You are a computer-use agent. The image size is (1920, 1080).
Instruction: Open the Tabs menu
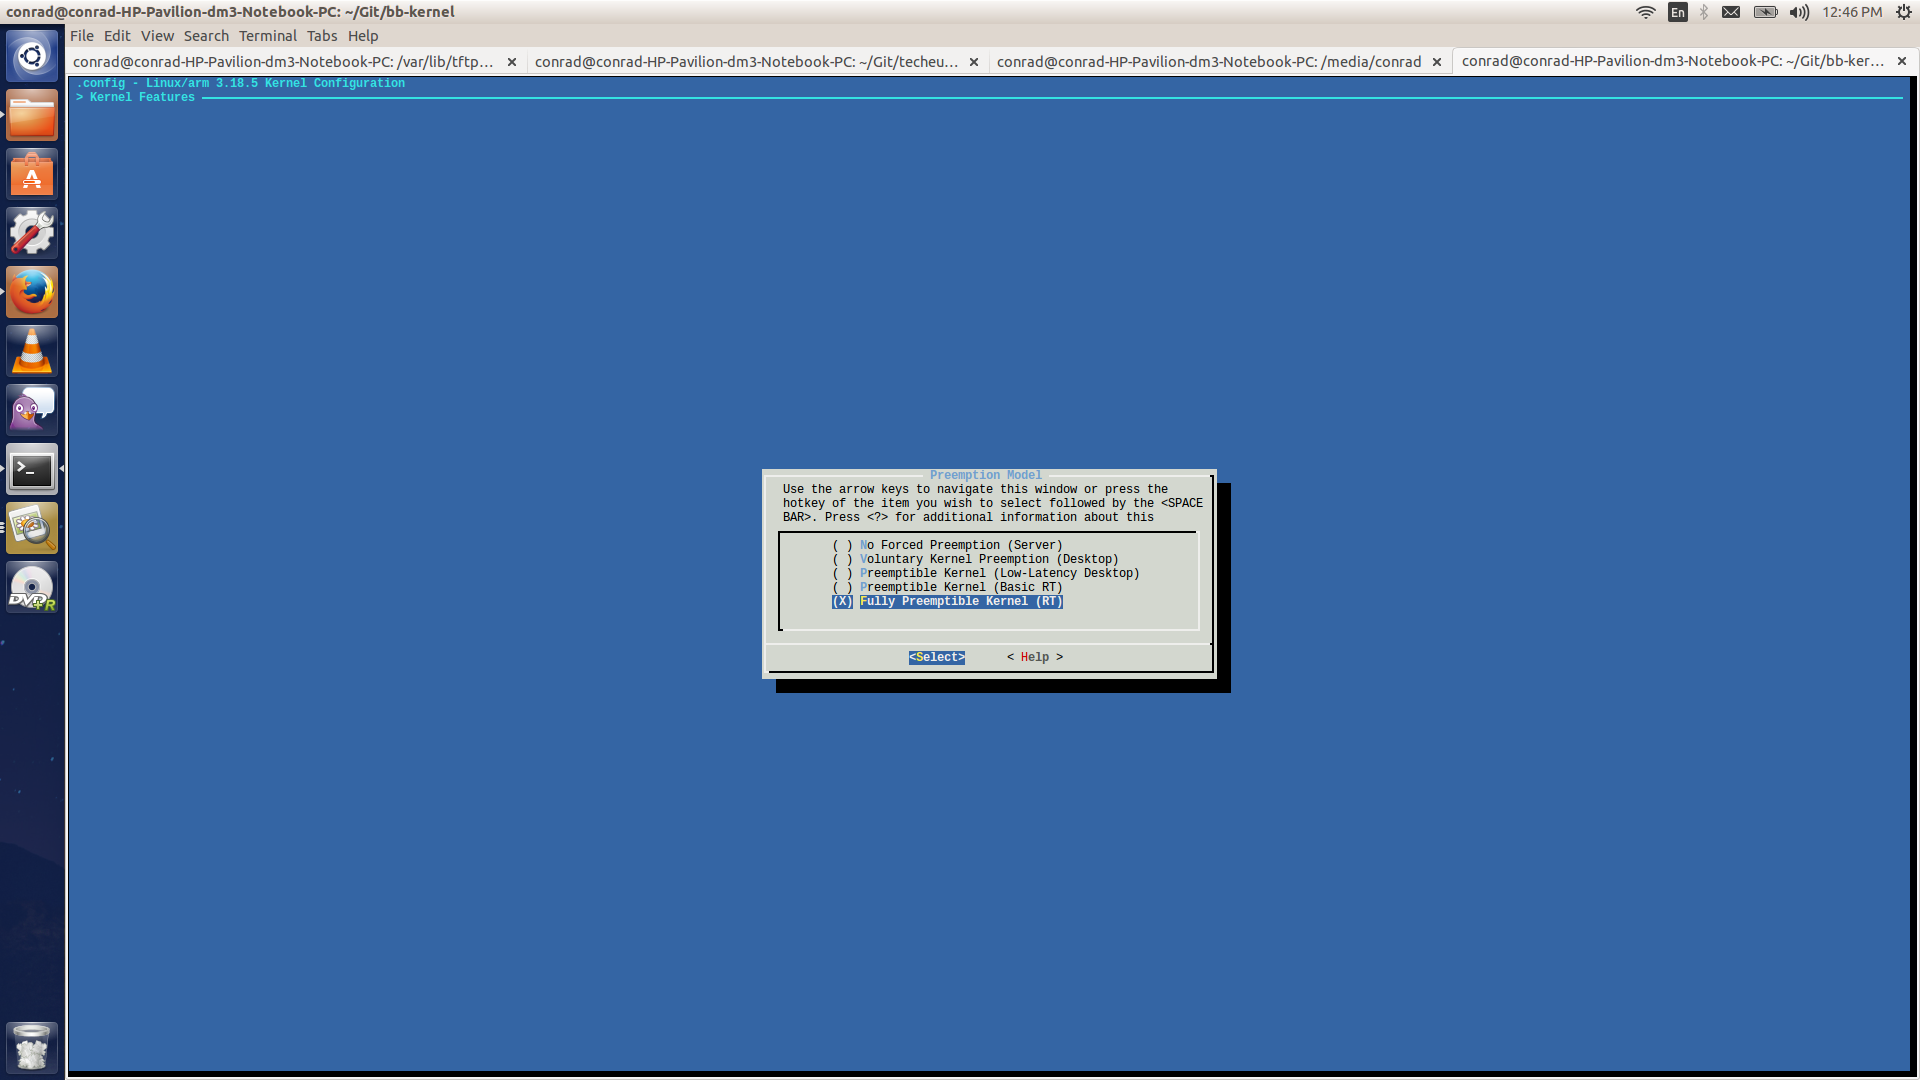[321, 36]
